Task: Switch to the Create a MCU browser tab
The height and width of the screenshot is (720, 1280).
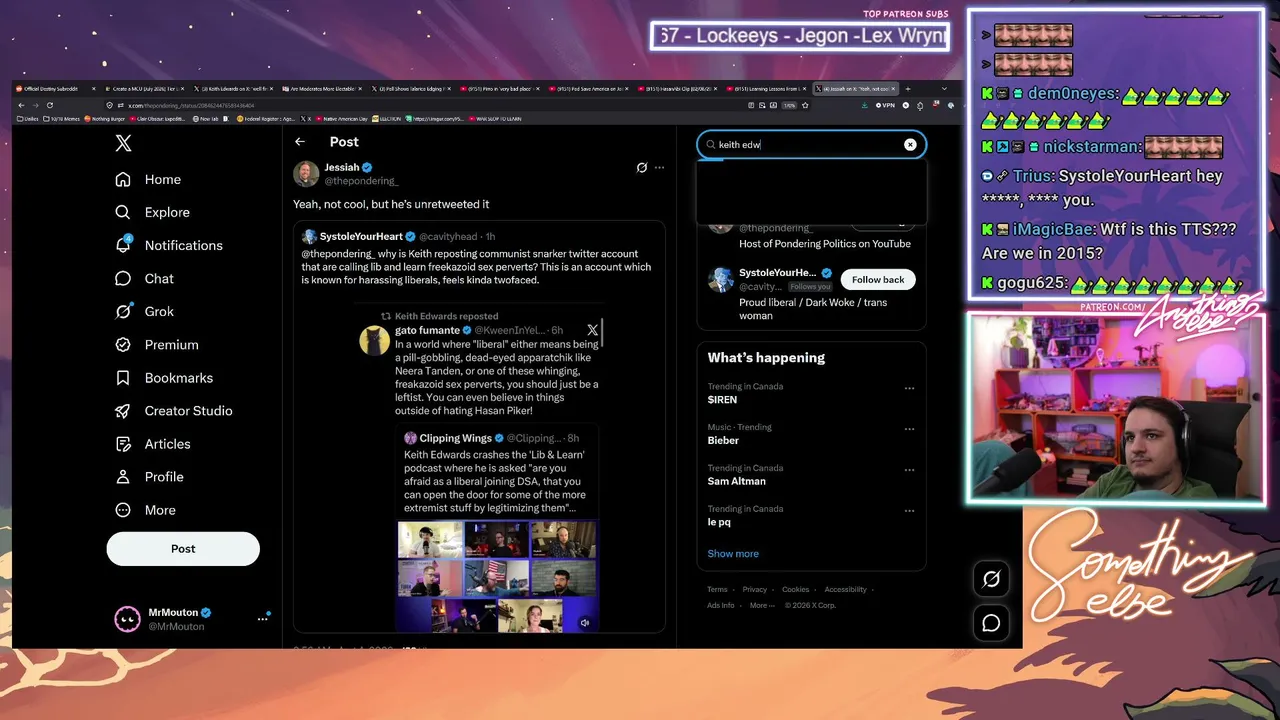Action: click(146, 89)
